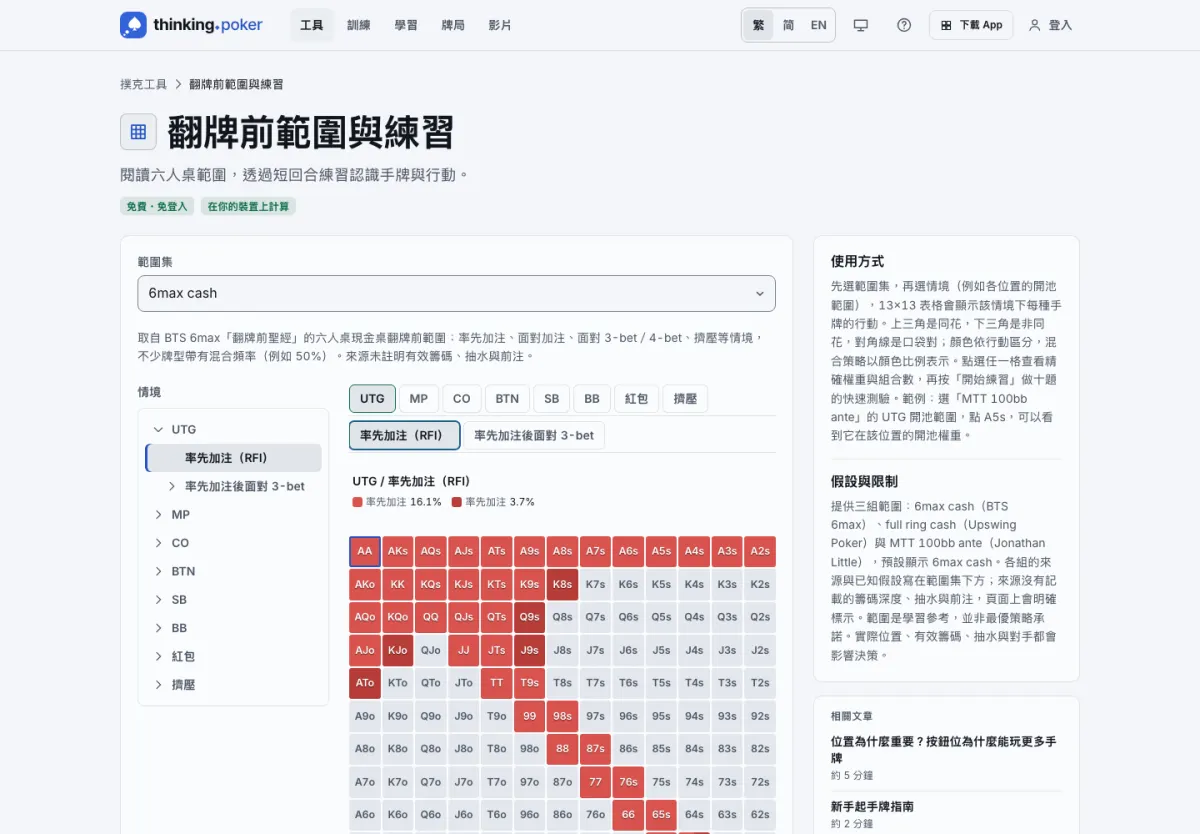Select the 76s hand cell
The image size is (1200, 834).
tap(628, 782)
